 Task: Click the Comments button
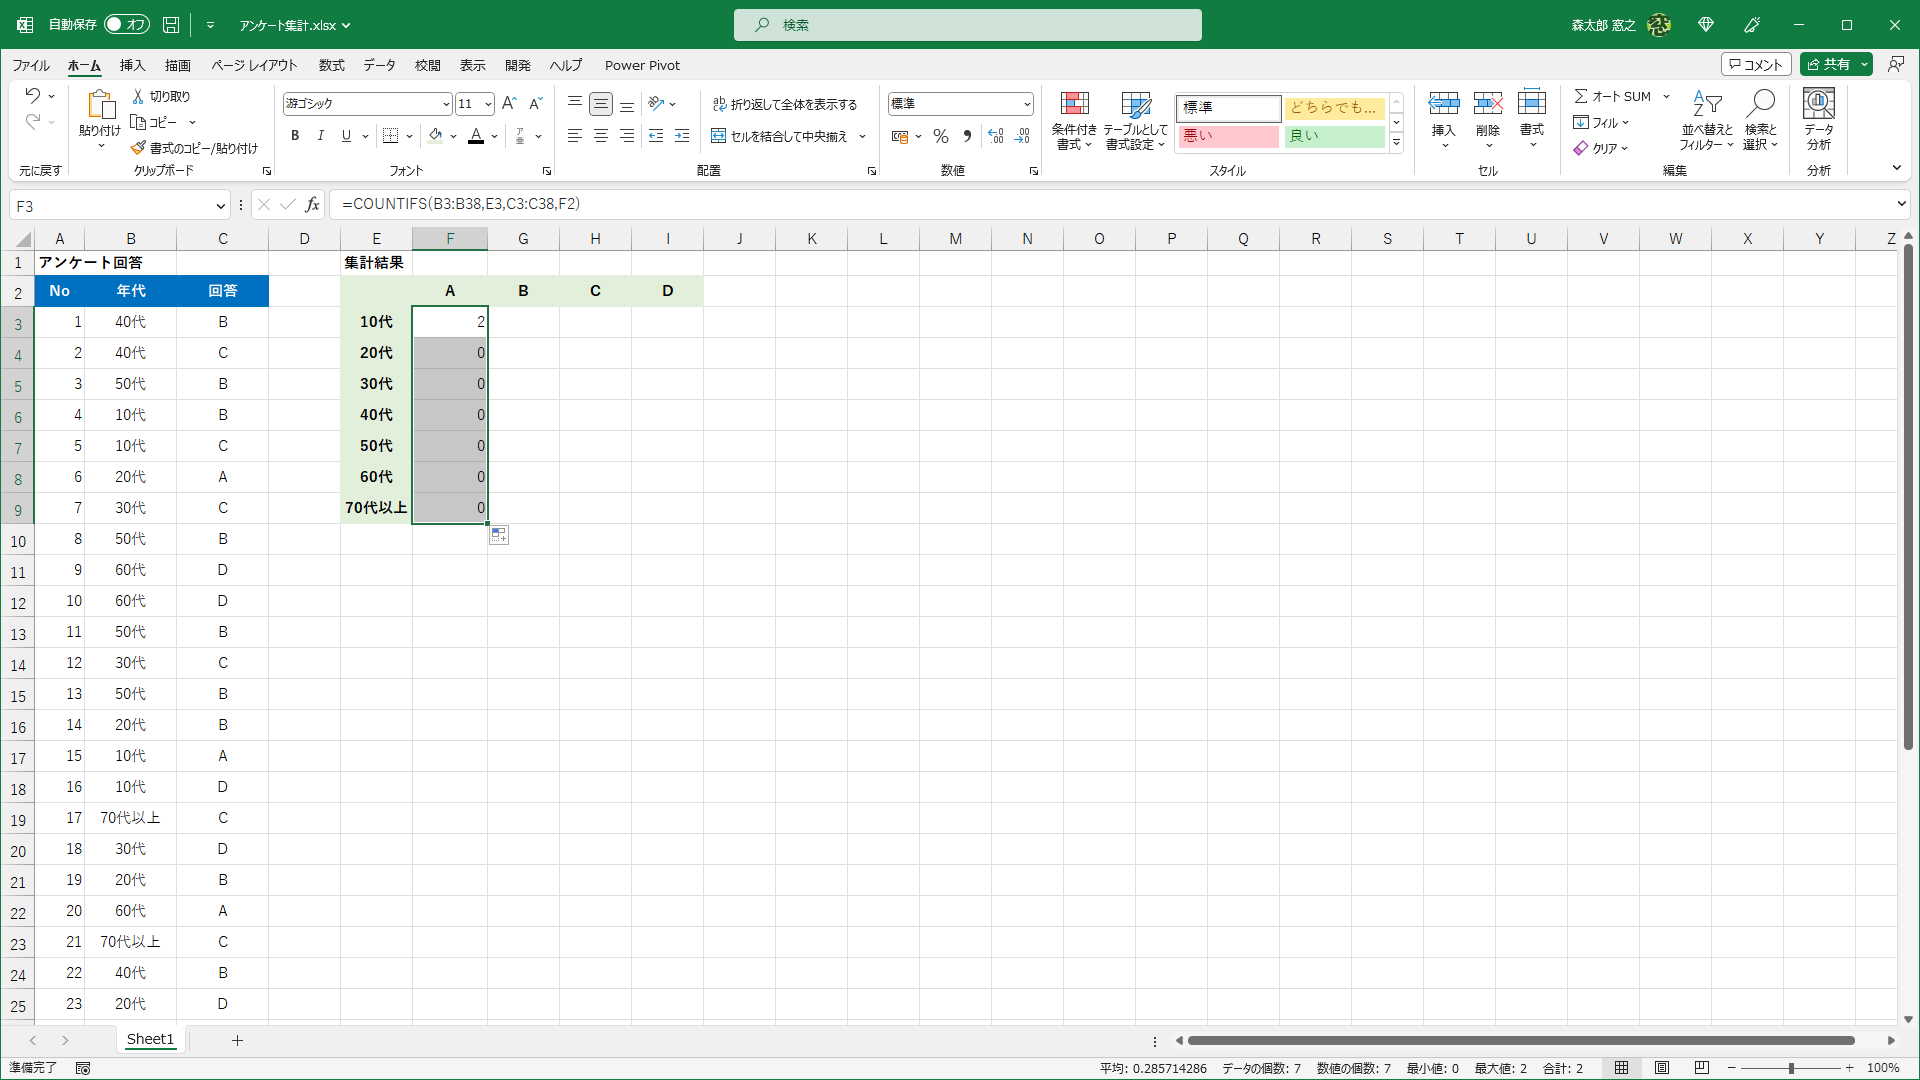(1755, 64)
